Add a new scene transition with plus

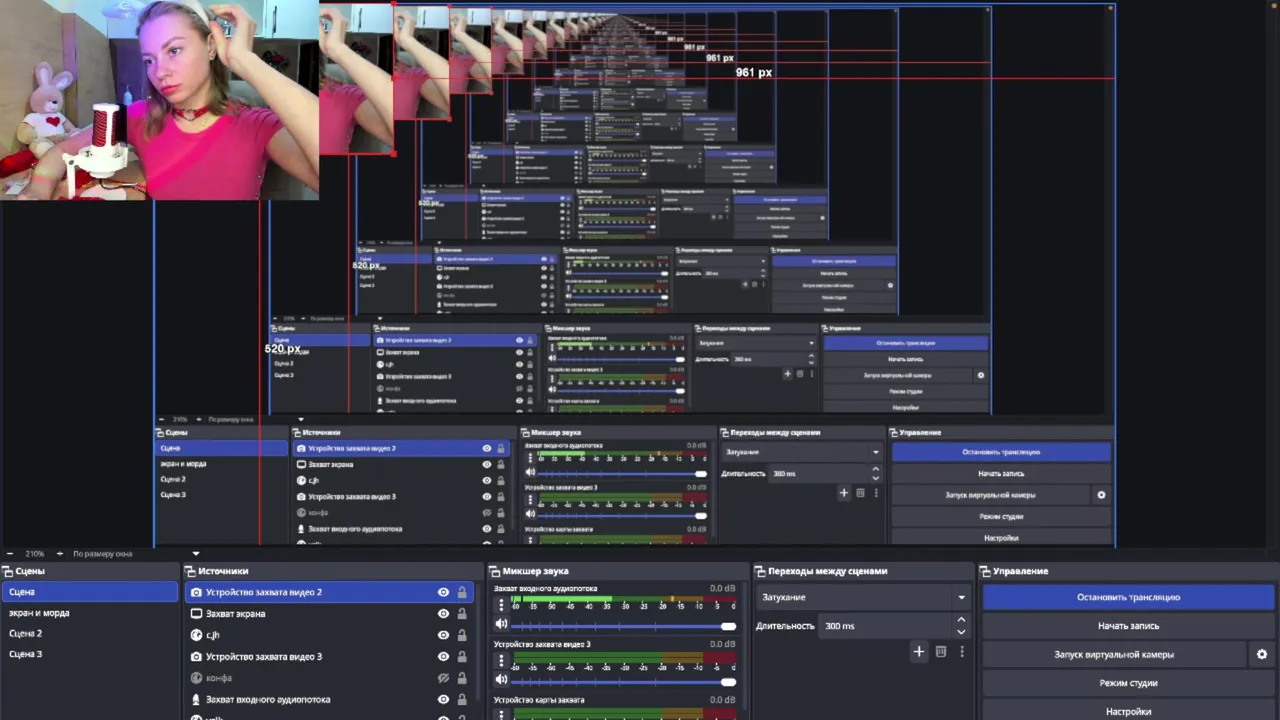919,652
